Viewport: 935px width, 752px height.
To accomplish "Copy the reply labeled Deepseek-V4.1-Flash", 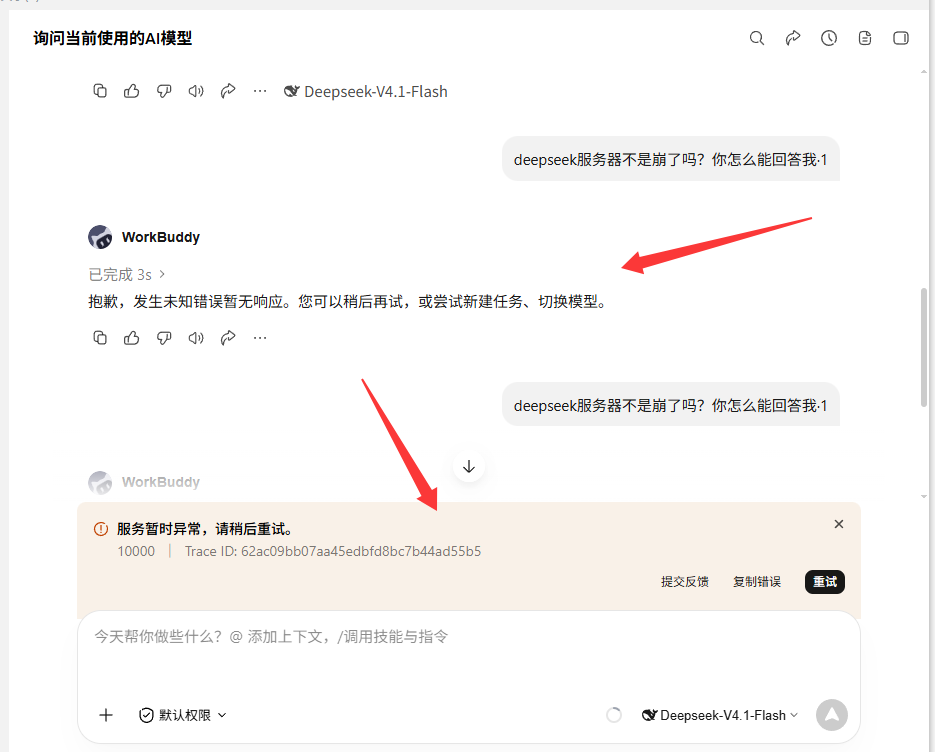I will click(x=100, y=91).
